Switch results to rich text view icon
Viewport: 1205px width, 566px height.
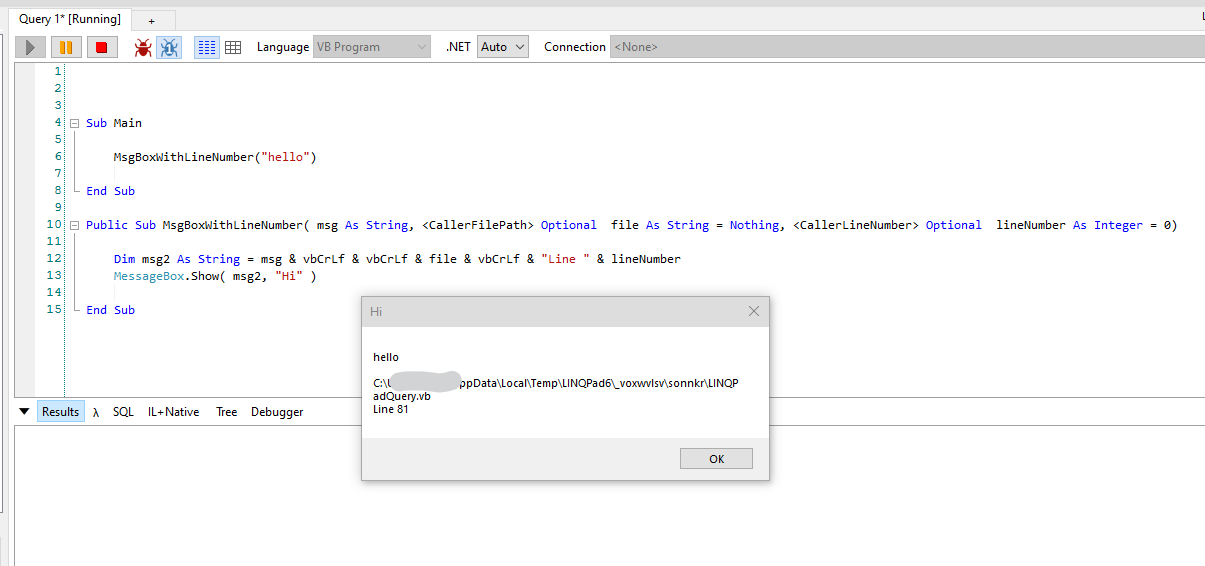[x=207, y=47]
